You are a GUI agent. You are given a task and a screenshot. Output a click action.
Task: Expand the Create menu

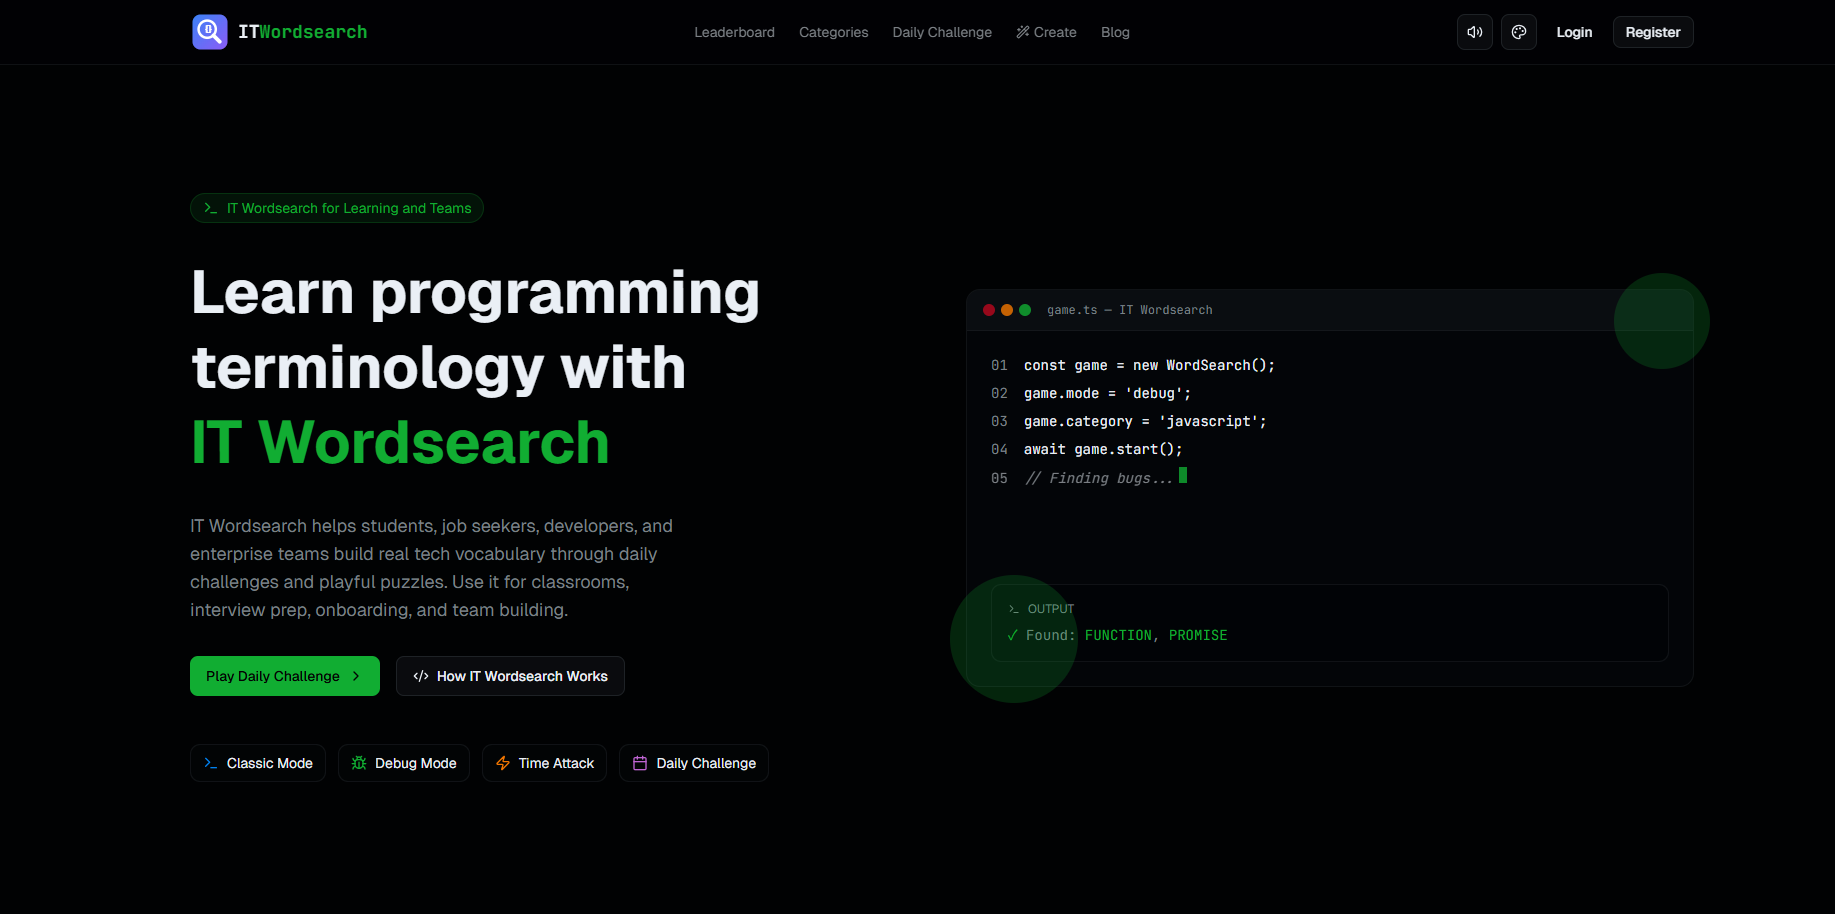[1046, 32]
